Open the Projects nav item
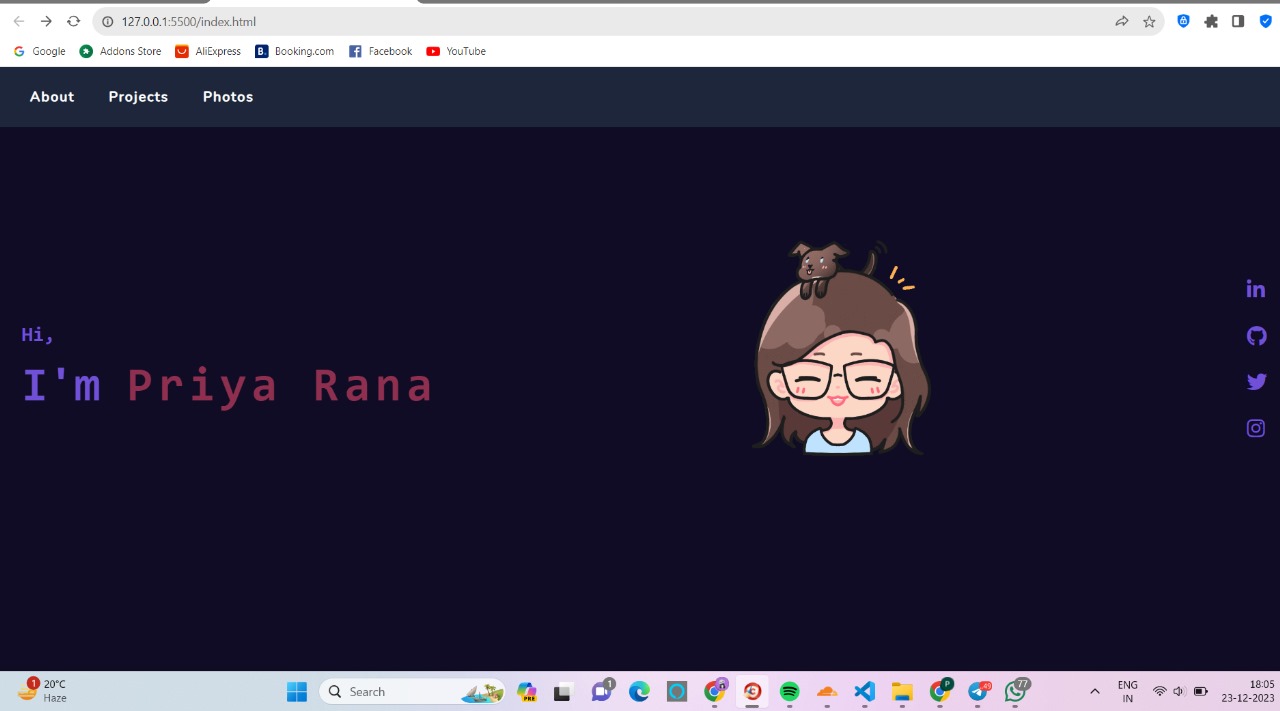1280x711 pixels. point(138,97)
